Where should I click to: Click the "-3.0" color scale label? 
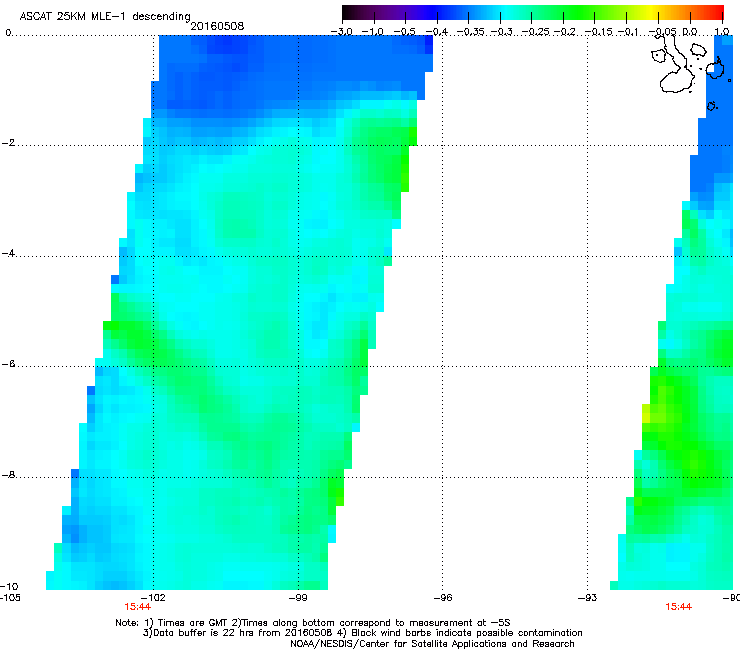342,32
